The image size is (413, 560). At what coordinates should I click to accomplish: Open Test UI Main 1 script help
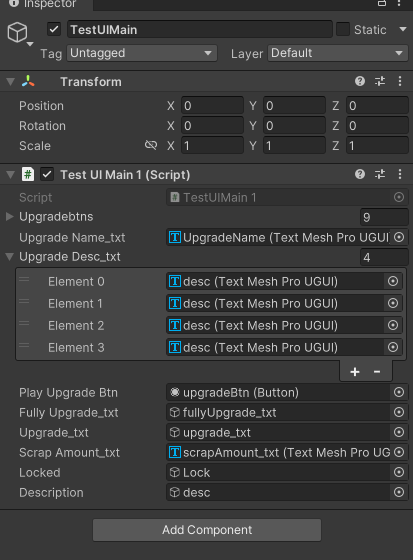pyautogui.click(x=360, y=174)
